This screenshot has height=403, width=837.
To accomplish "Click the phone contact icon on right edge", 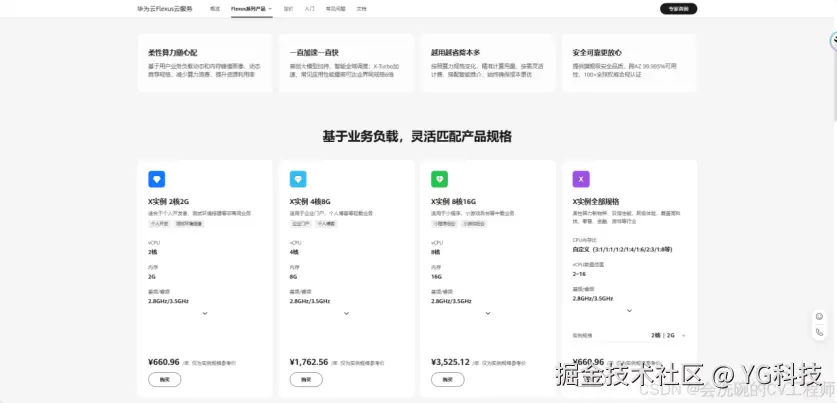I will coord(819,332).
